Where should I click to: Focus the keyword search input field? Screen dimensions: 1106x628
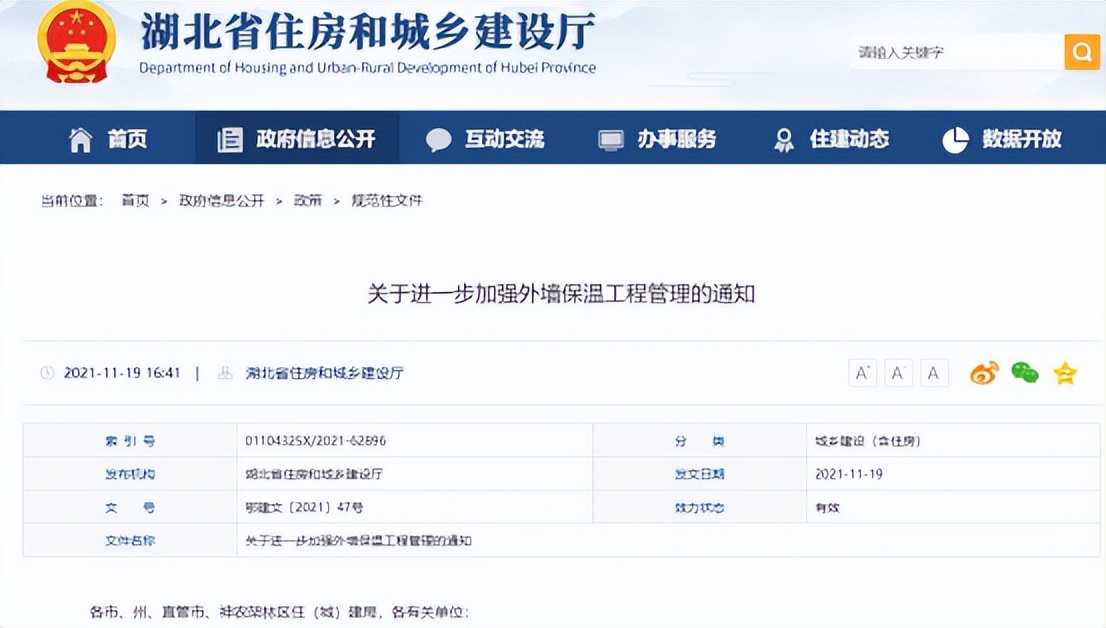[953, 52]
